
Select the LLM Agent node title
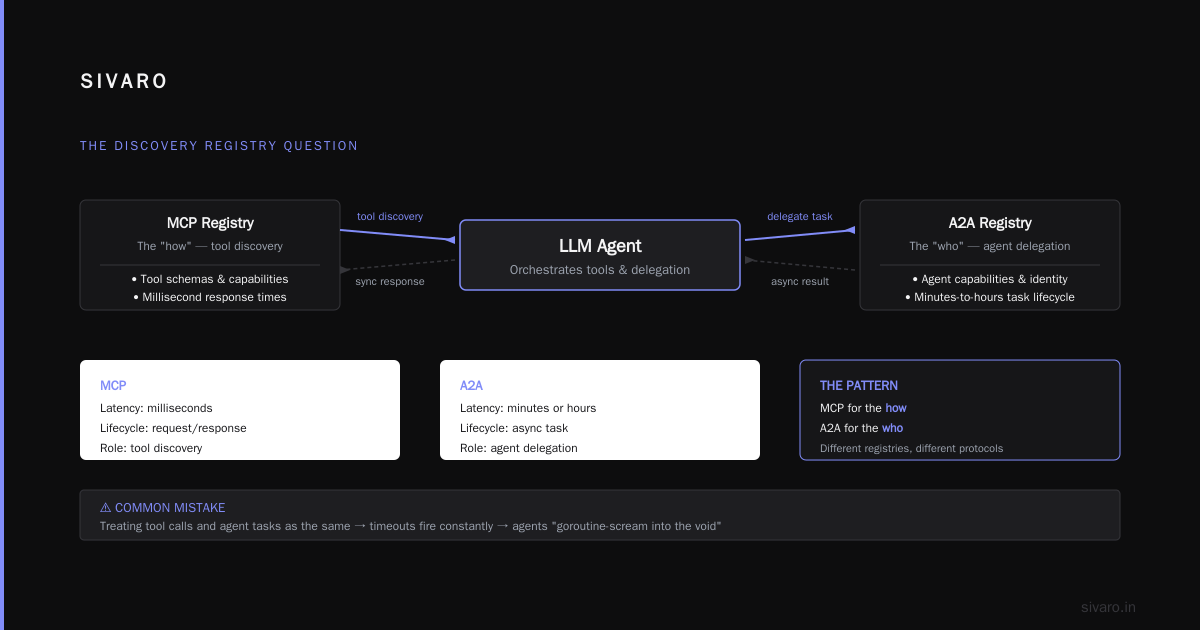pyautogui.click(x=600, y=246)
